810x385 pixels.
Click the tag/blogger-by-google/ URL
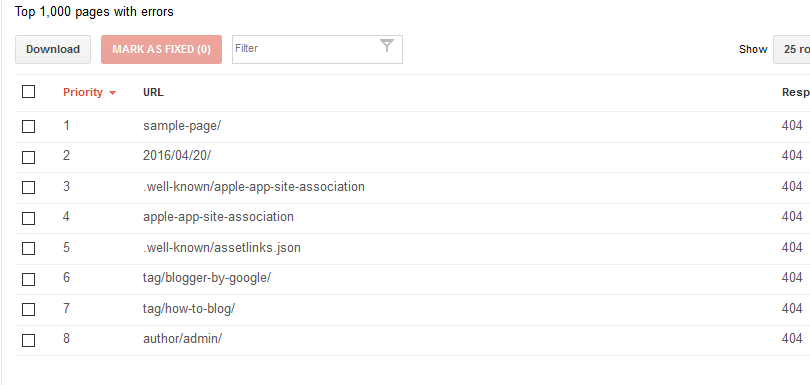[207, 278]
